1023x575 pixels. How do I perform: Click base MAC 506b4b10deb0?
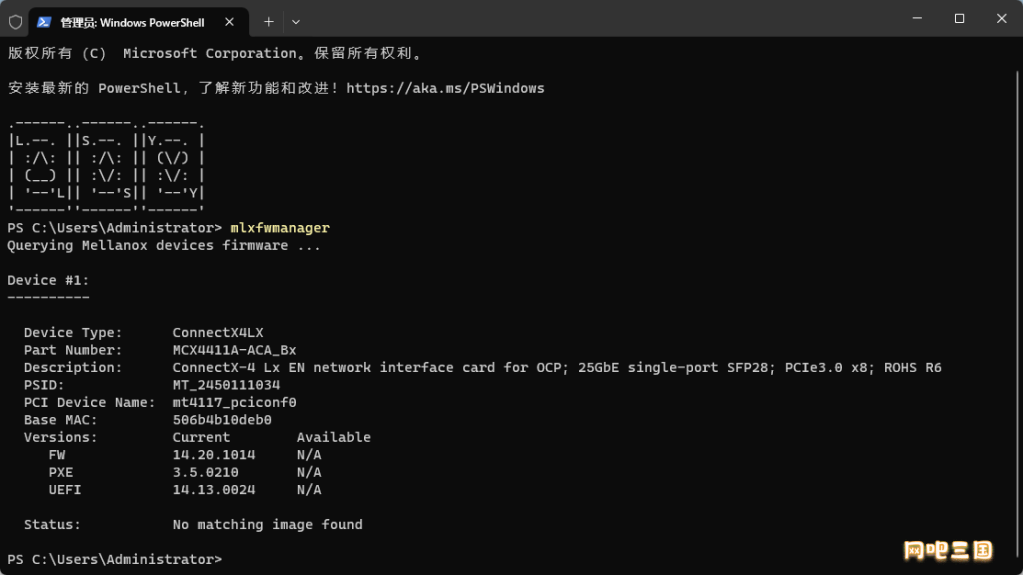coord(222,420)
